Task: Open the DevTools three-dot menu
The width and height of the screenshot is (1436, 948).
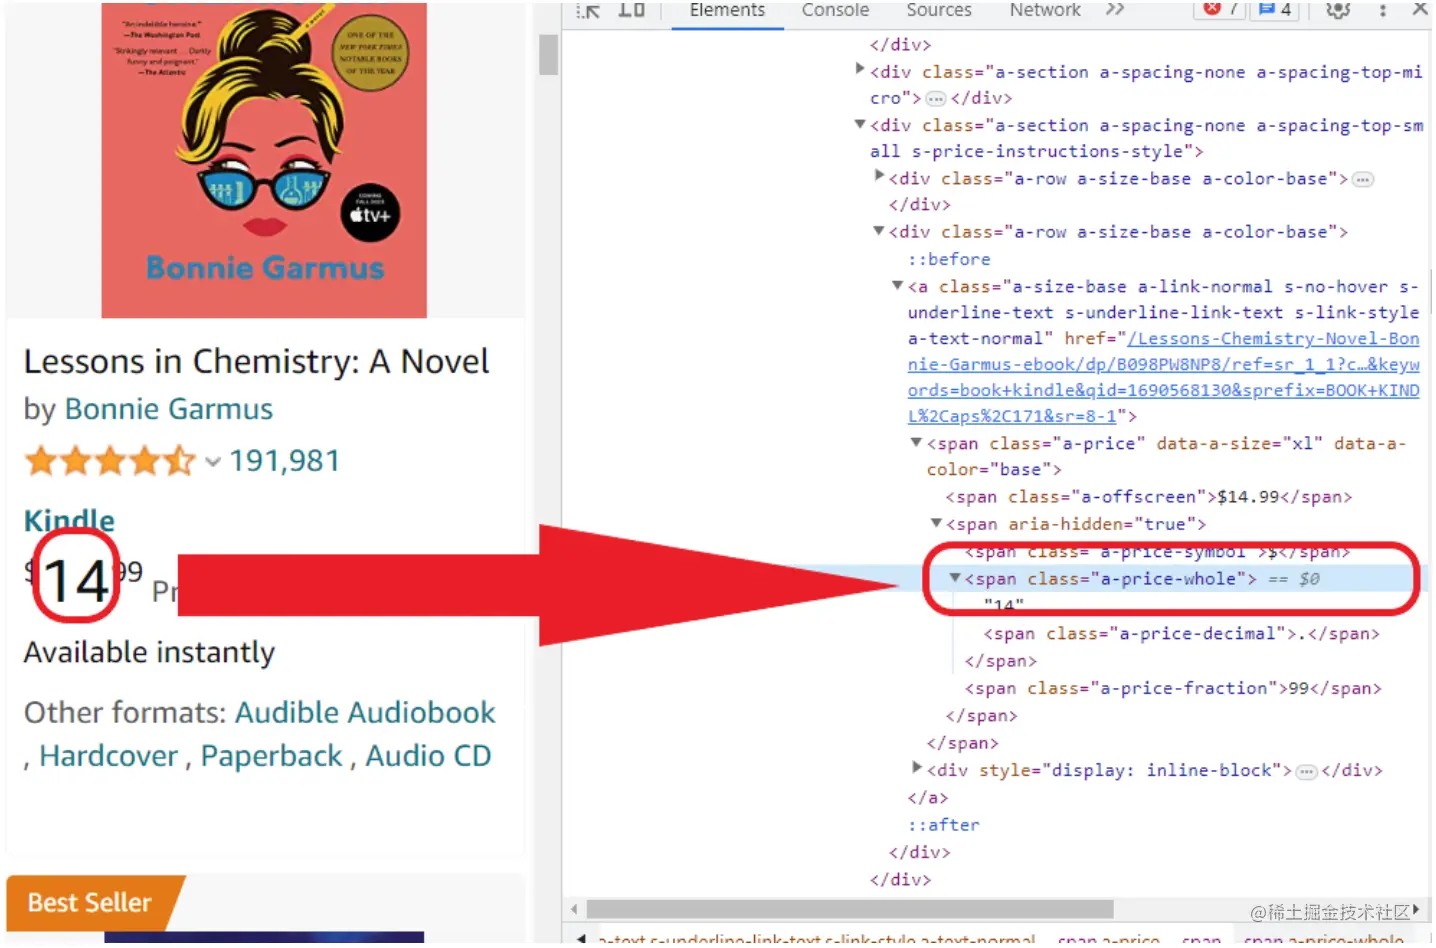Action: [1383, 10]
